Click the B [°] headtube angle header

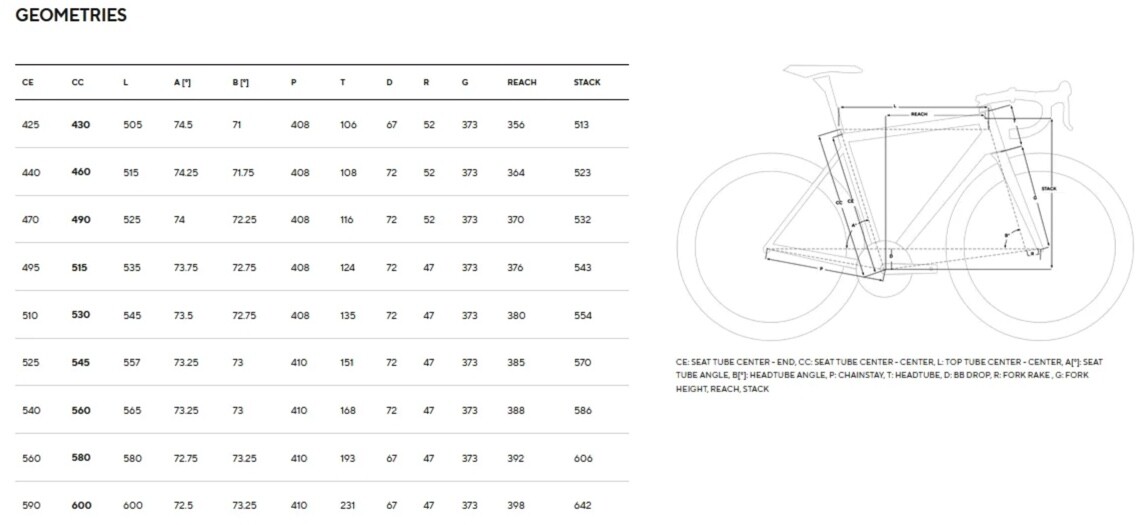point(240,82)
